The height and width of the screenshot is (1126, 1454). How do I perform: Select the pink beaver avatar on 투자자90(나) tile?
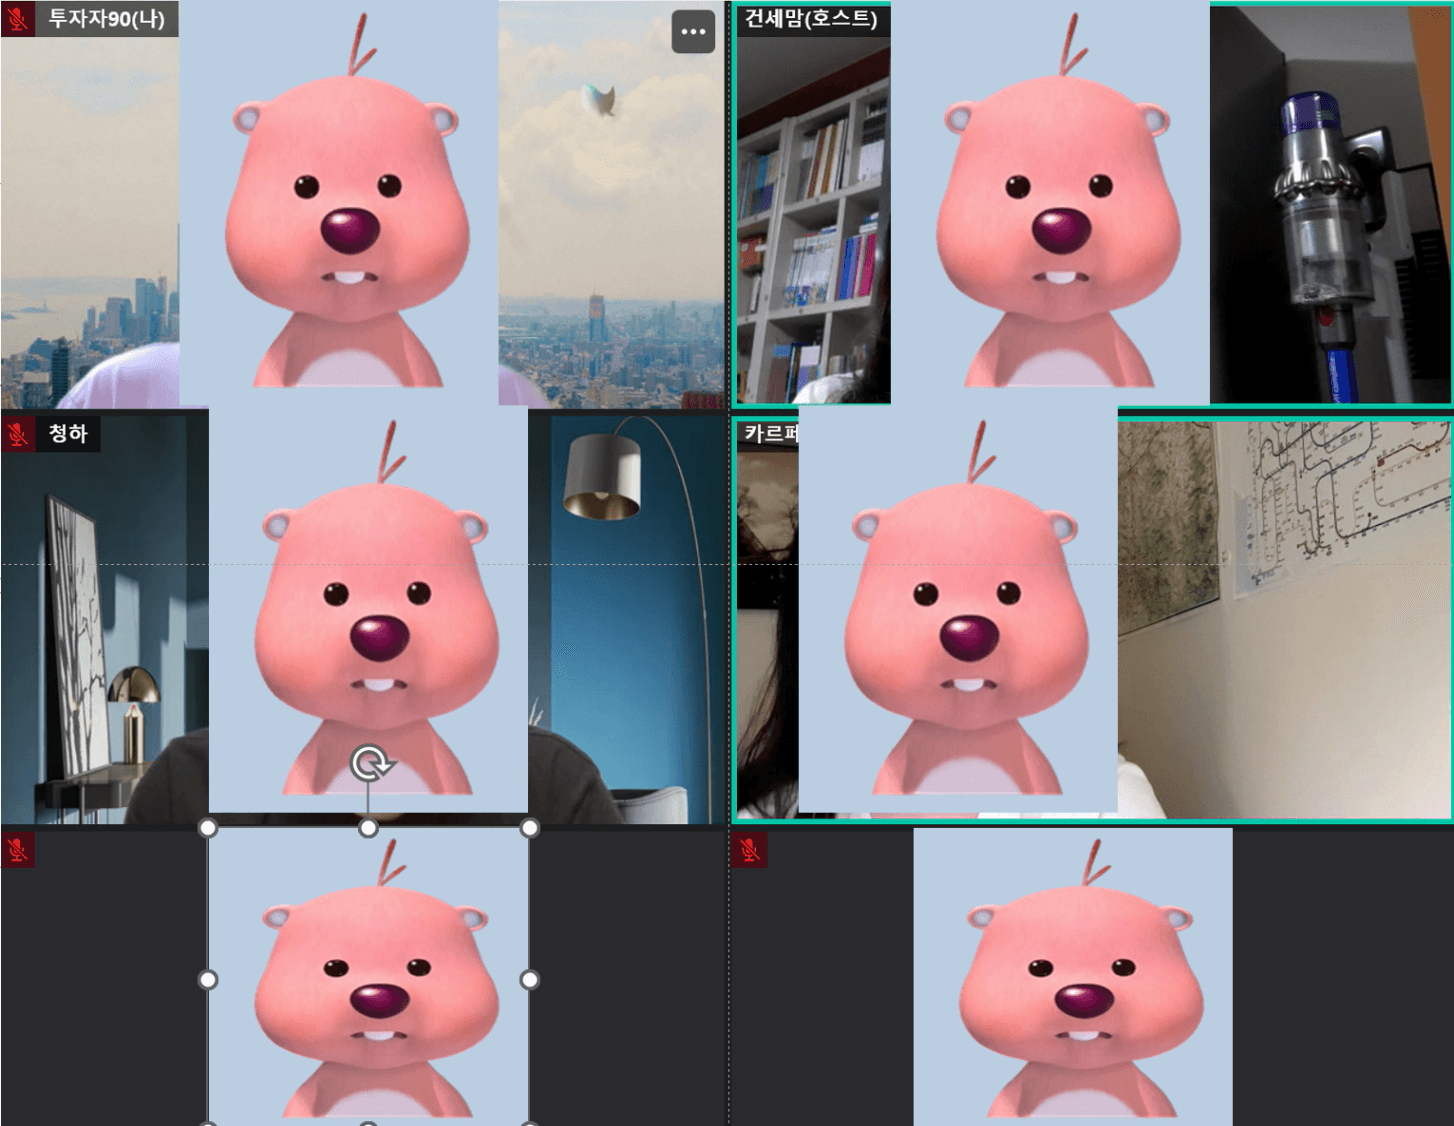pyautogui.click(x=339, y=203)
